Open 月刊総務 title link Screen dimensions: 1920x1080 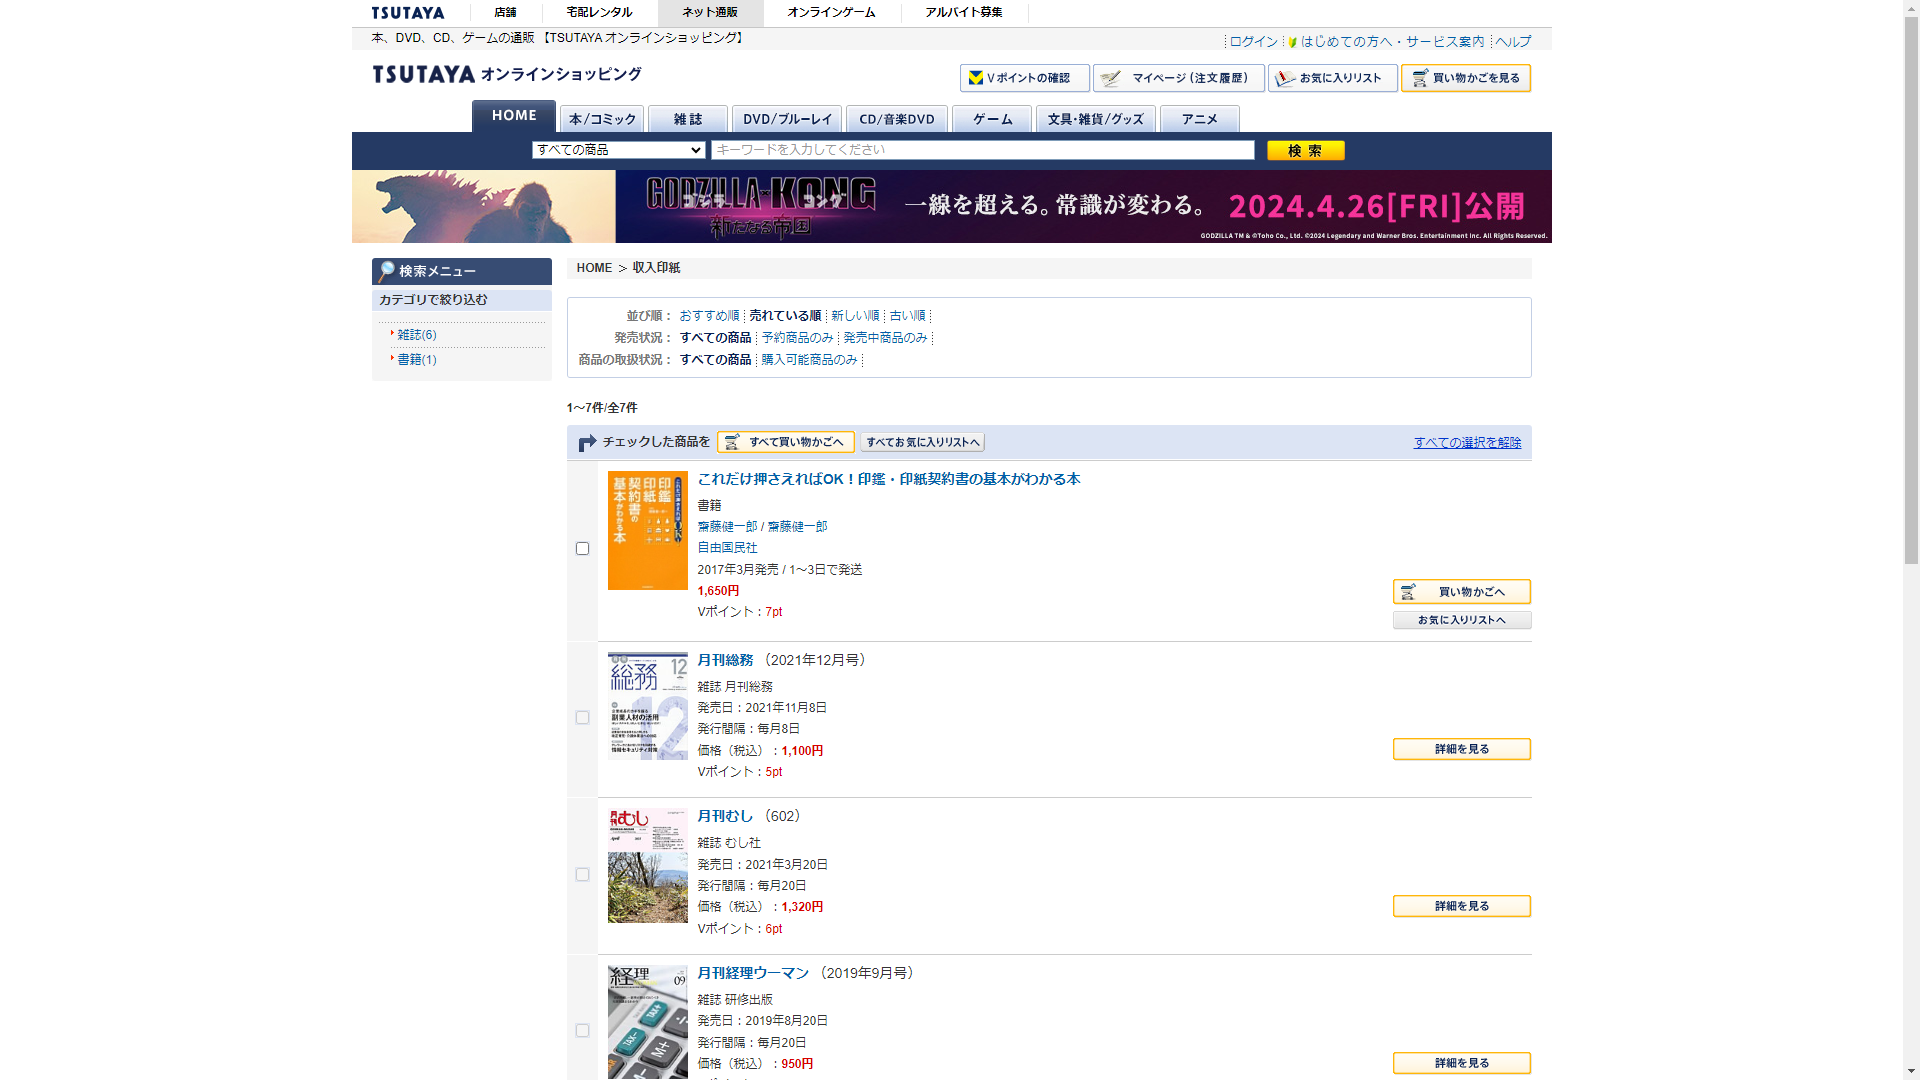coord(725,660)
